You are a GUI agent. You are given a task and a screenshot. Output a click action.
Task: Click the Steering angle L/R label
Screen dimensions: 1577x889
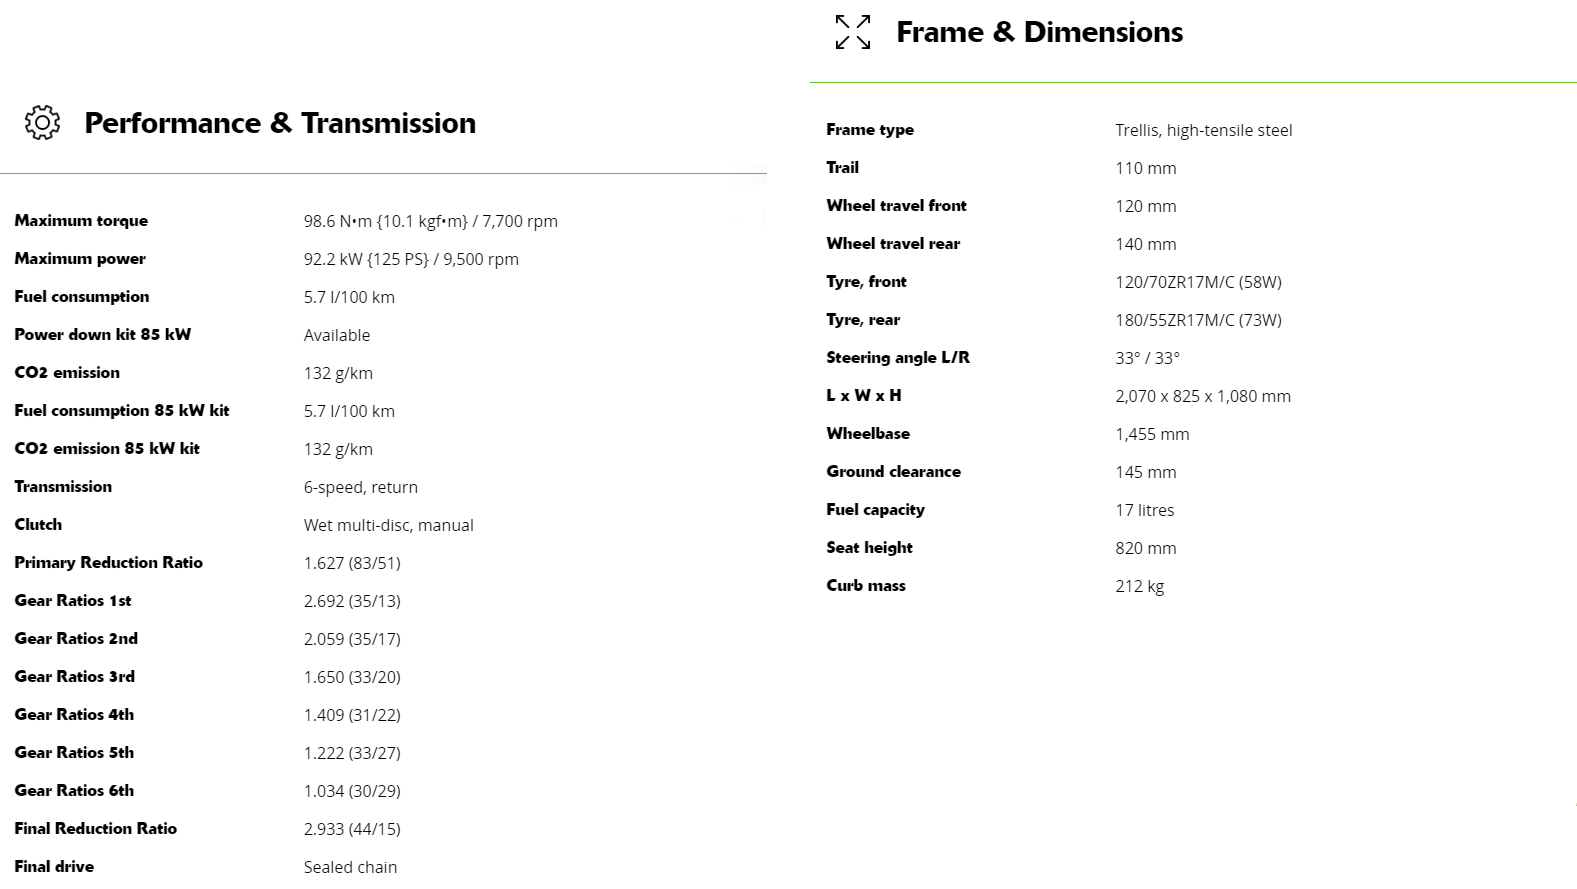coord(898,358)
